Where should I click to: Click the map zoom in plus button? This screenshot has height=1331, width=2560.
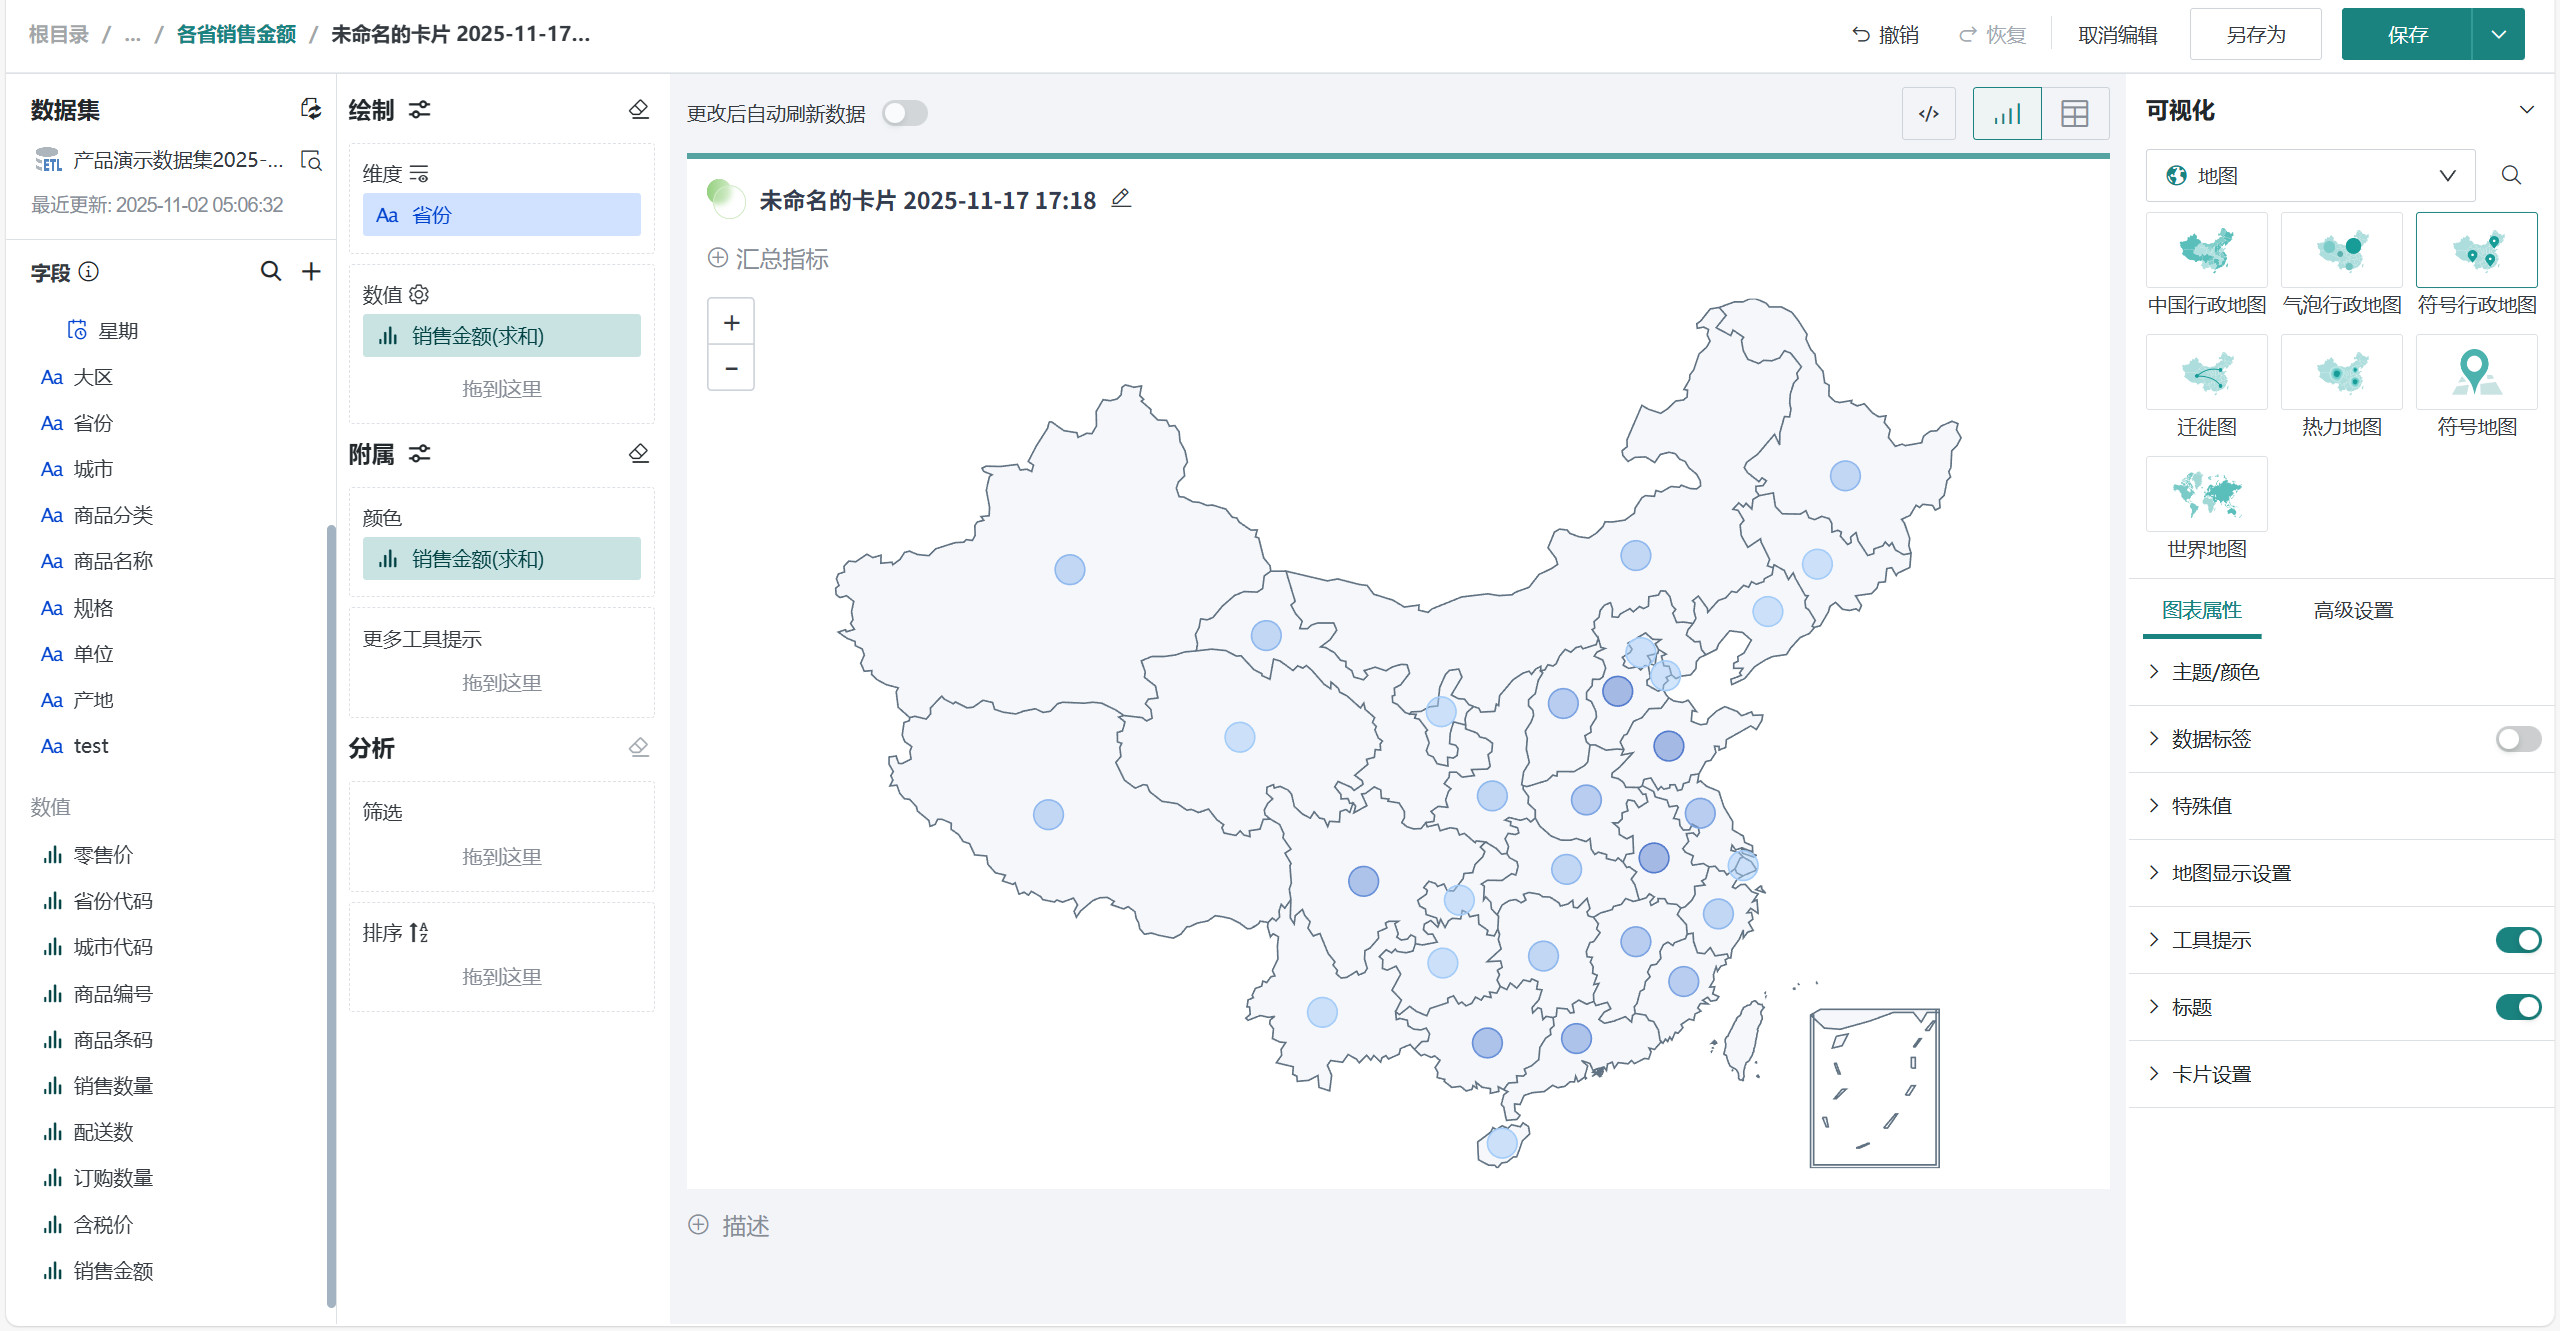click(x=731, y=323)
